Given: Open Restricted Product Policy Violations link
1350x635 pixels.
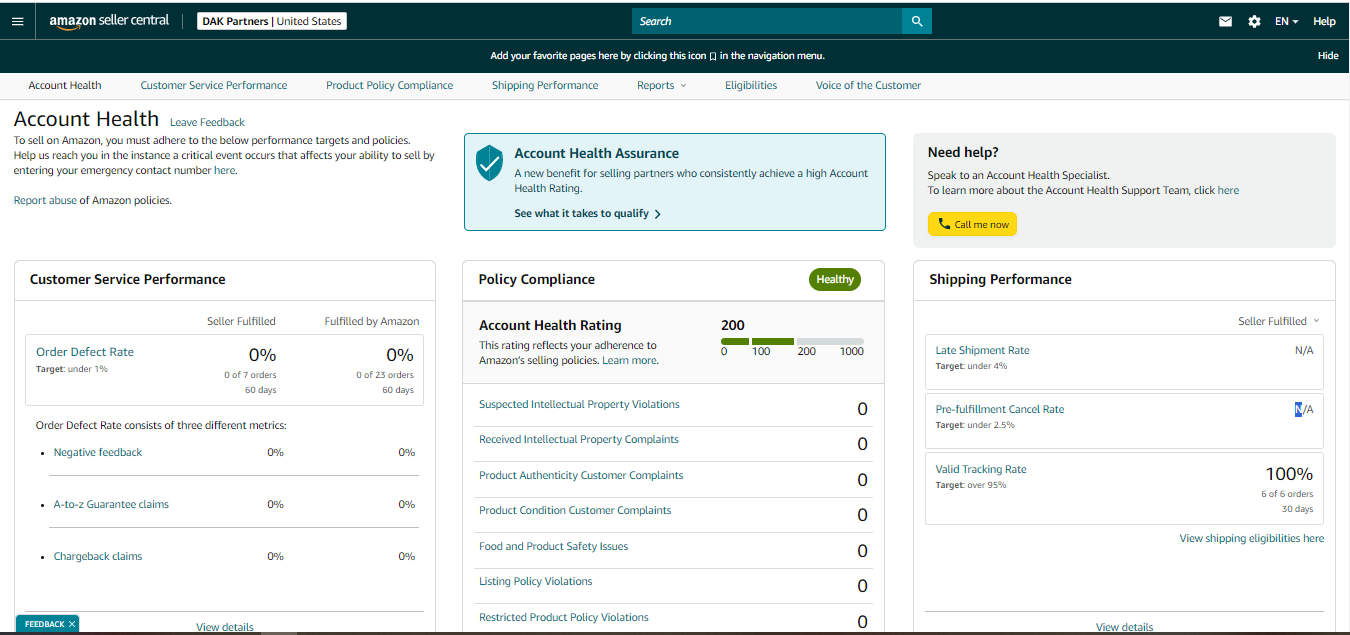Looking at the screenshot, I should (x=564, y=618).
